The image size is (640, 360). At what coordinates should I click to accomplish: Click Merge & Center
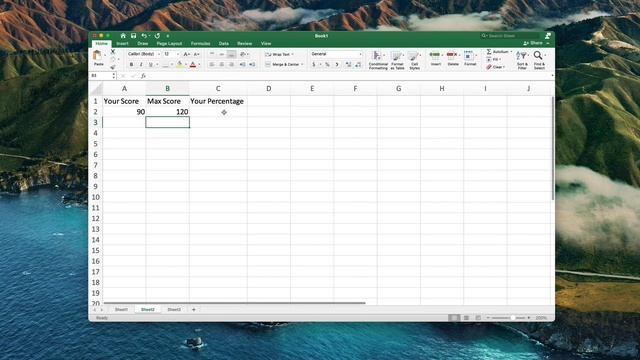tap(284, 64)
